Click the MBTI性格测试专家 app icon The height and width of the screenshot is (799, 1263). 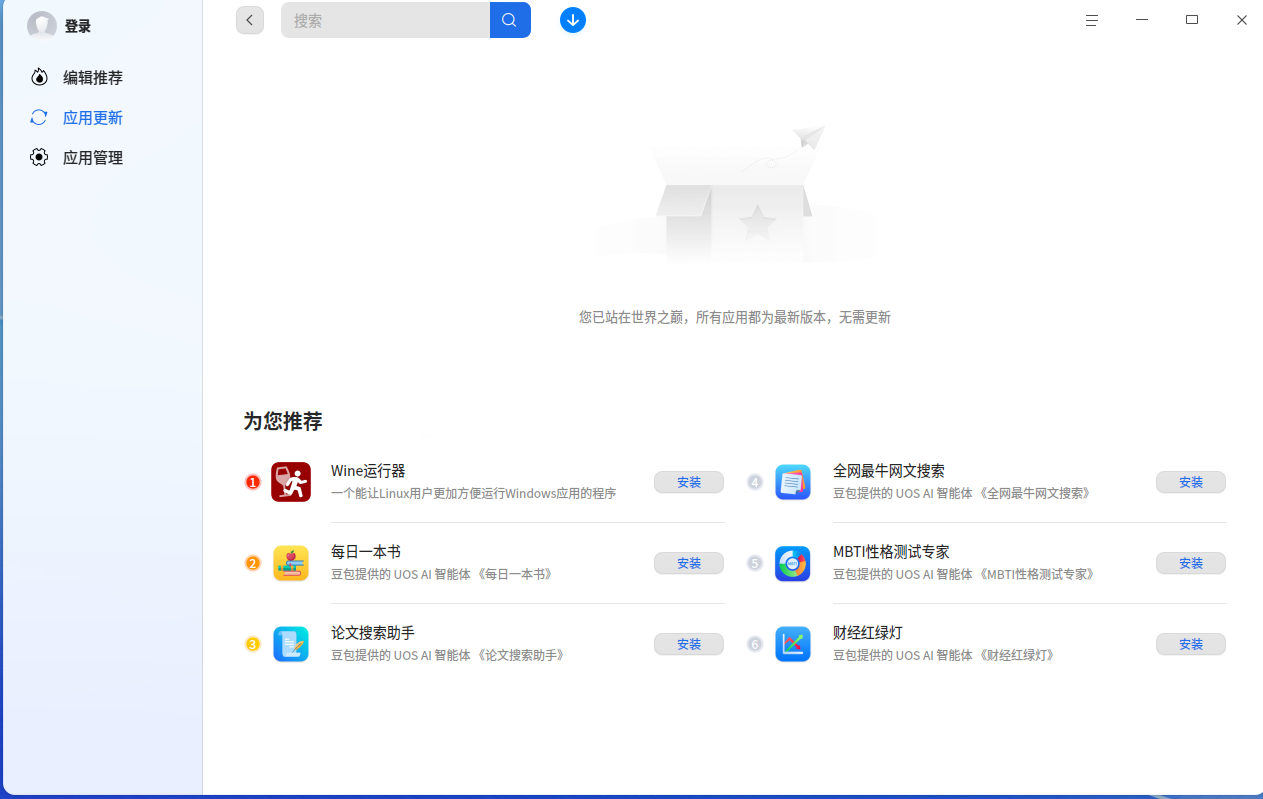(793, 563)
